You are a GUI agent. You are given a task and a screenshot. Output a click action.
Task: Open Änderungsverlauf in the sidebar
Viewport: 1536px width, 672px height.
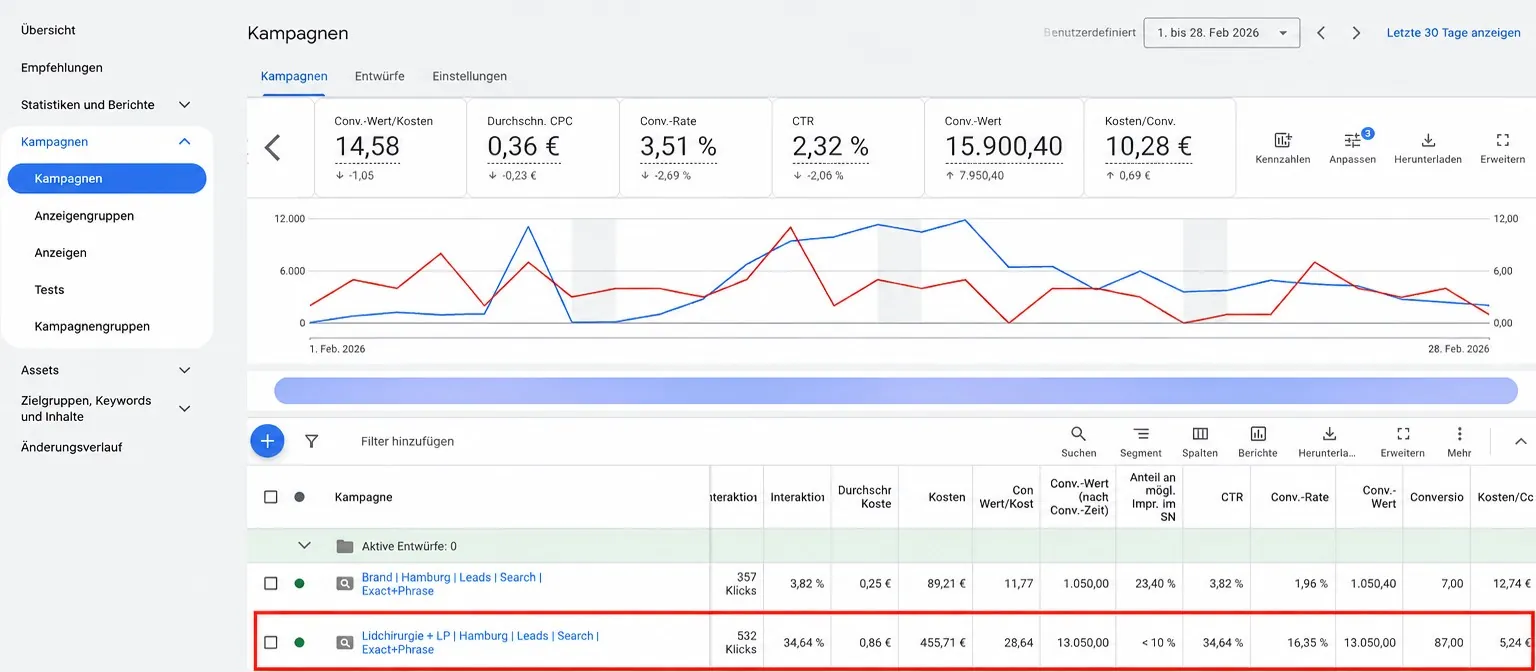(72, 448)
